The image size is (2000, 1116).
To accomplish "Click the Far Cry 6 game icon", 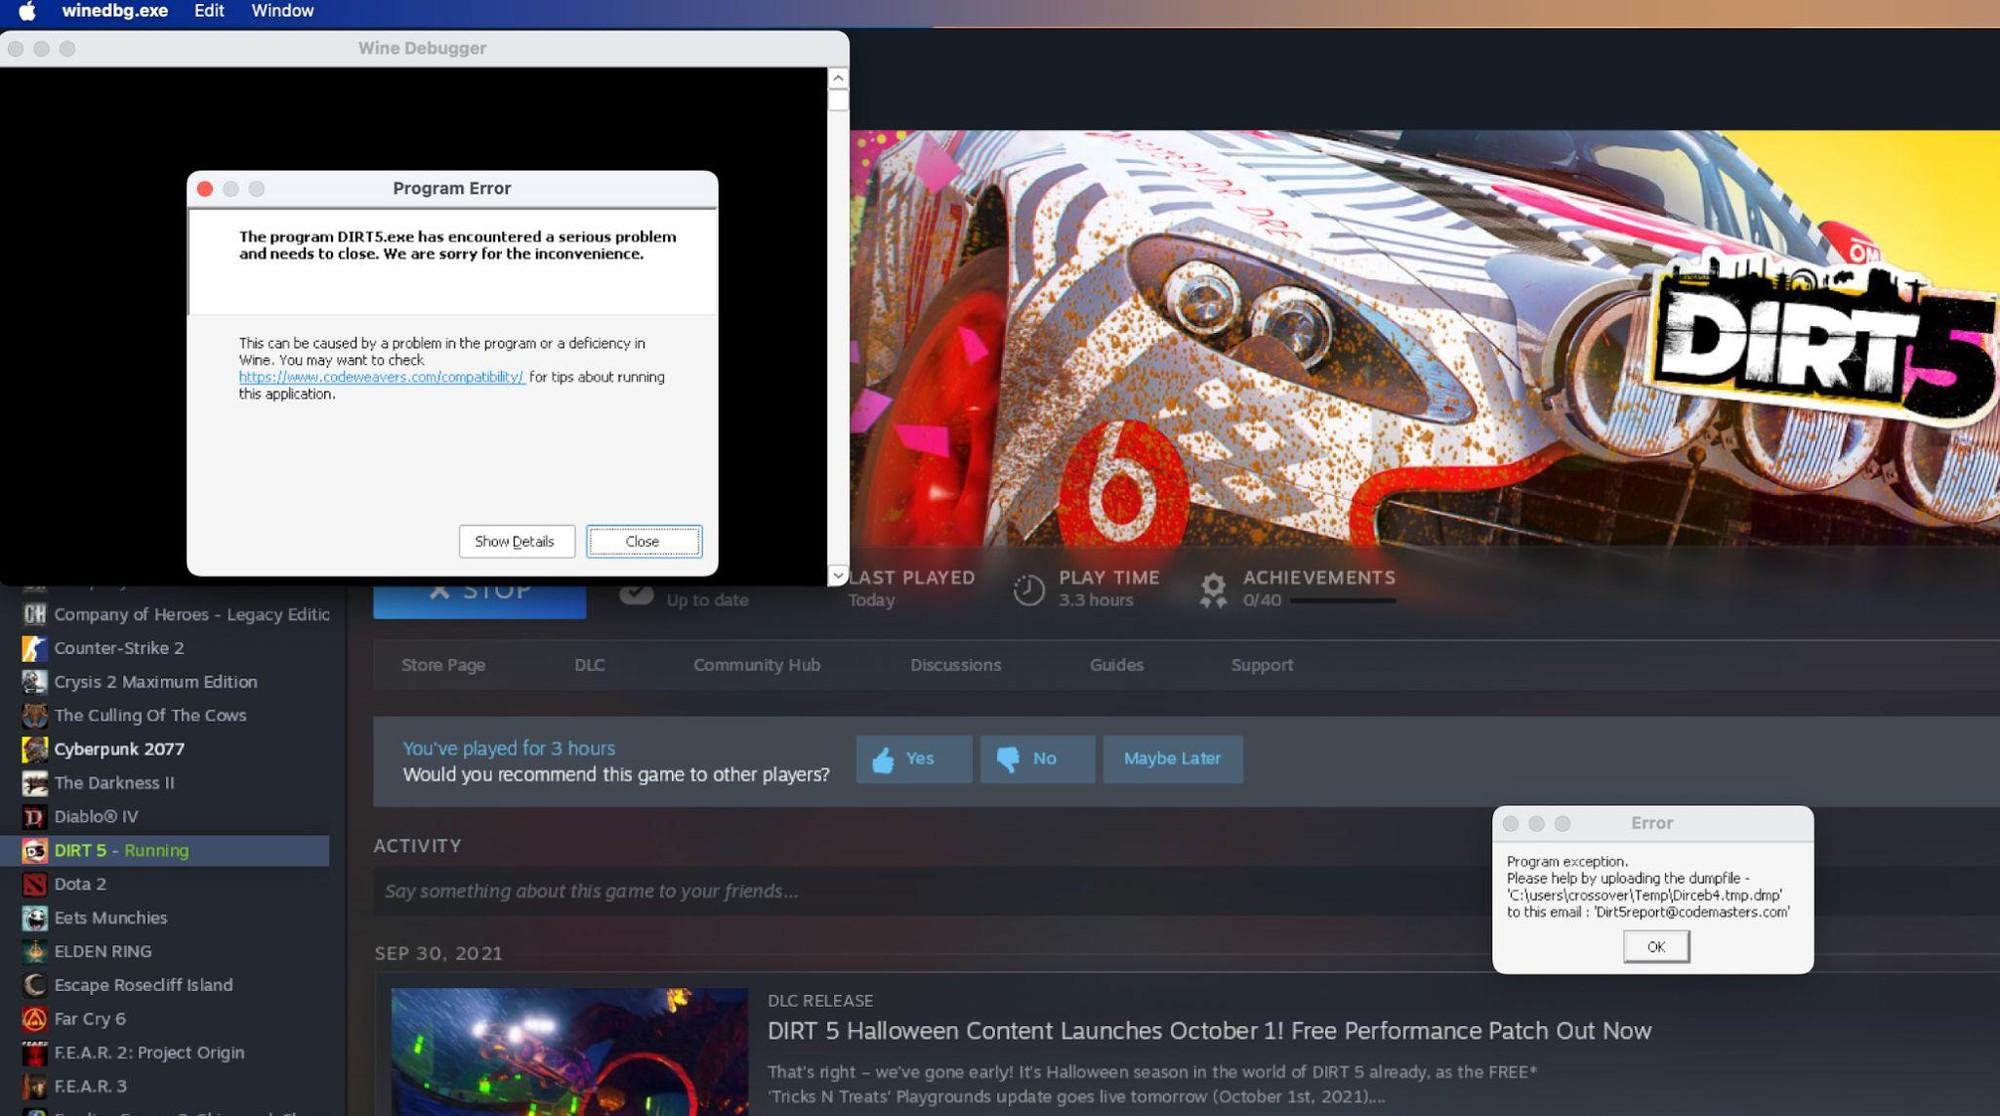I will (x=34, y=1019).
